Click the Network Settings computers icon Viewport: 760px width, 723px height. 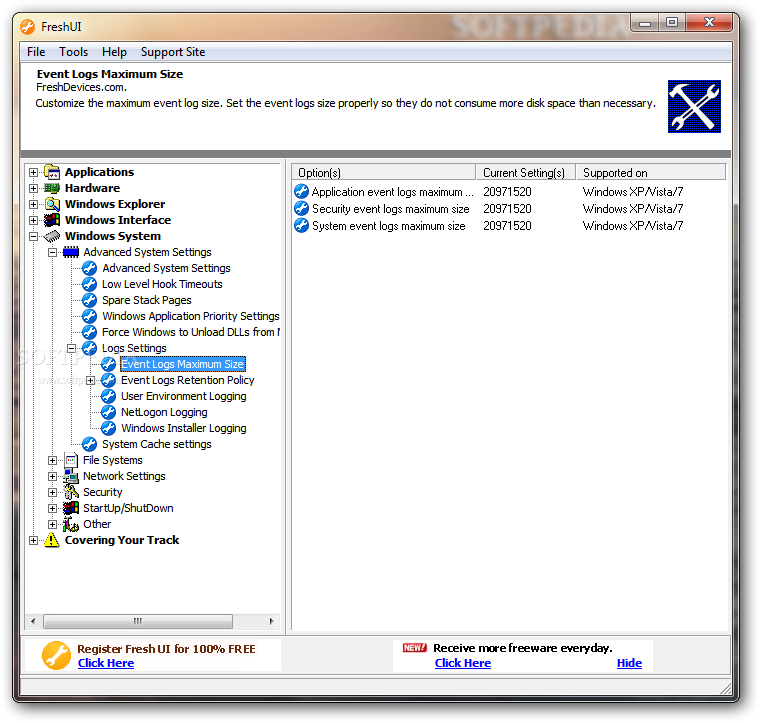[71, 476]
